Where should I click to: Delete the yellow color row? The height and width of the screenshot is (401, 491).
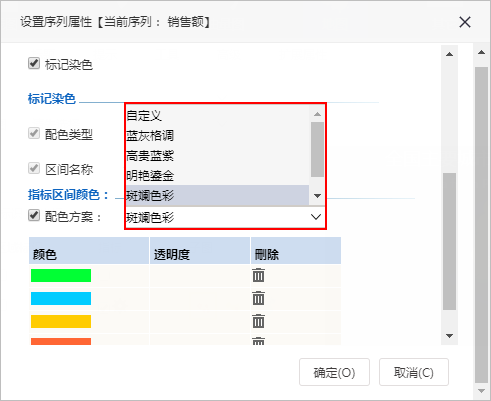coord(258,321)
